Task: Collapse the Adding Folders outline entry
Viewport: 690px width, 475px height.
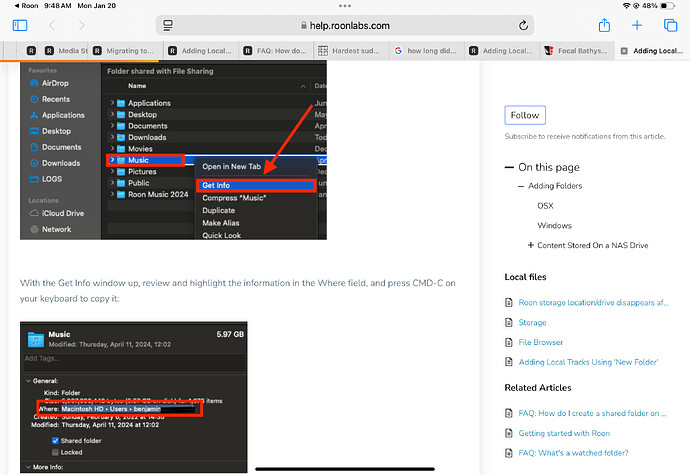Action: coord(521,186)
